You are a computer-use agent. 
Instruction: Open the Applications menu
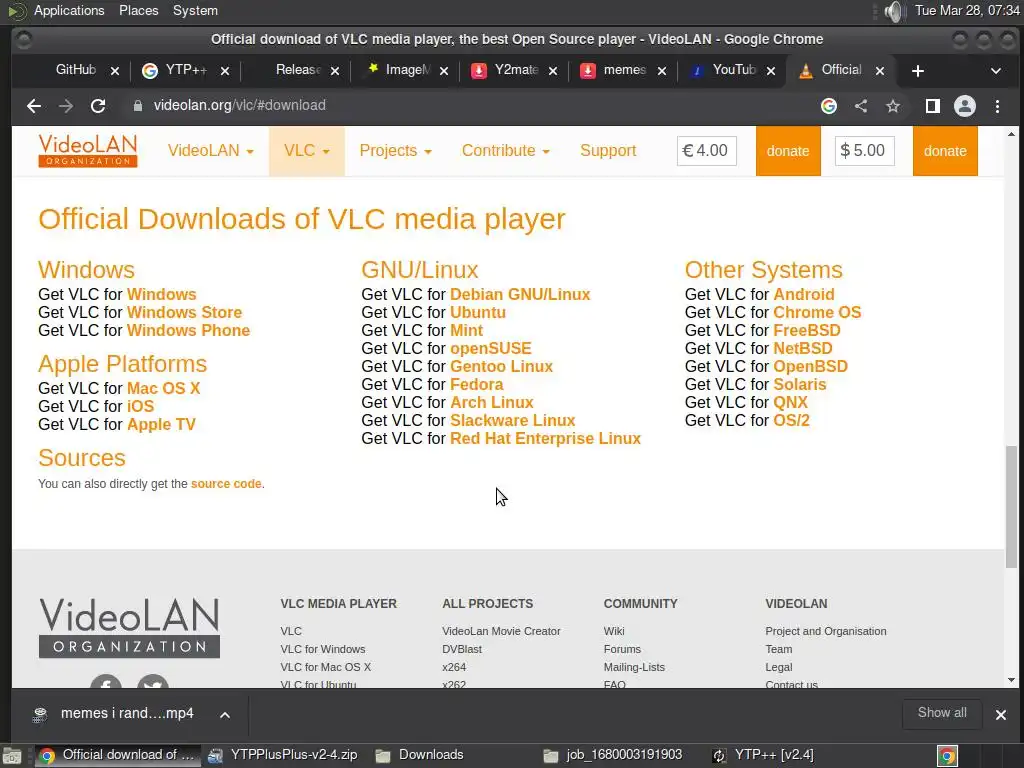pyautogui.click(x=69, y=11)
